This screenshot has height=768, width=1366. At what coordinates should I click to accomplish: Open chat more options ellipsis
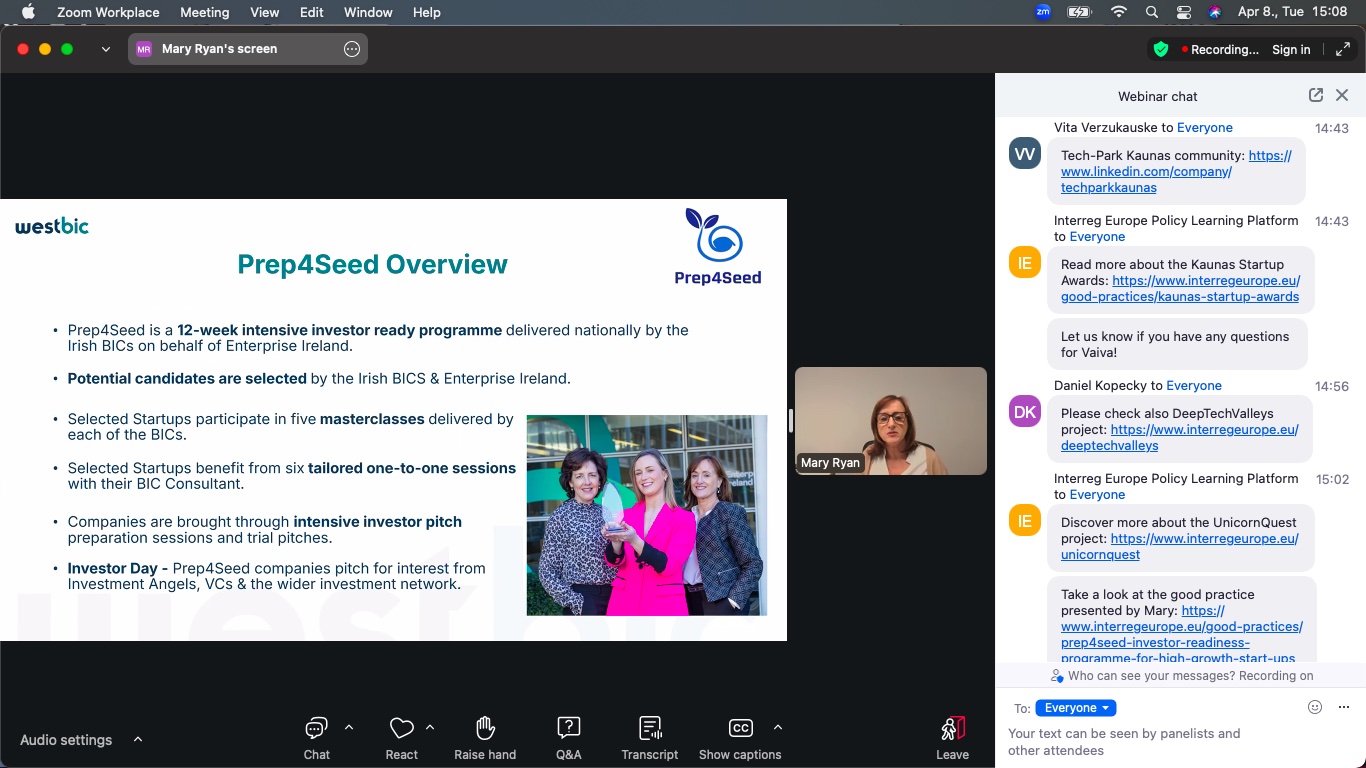point(1343,707)
